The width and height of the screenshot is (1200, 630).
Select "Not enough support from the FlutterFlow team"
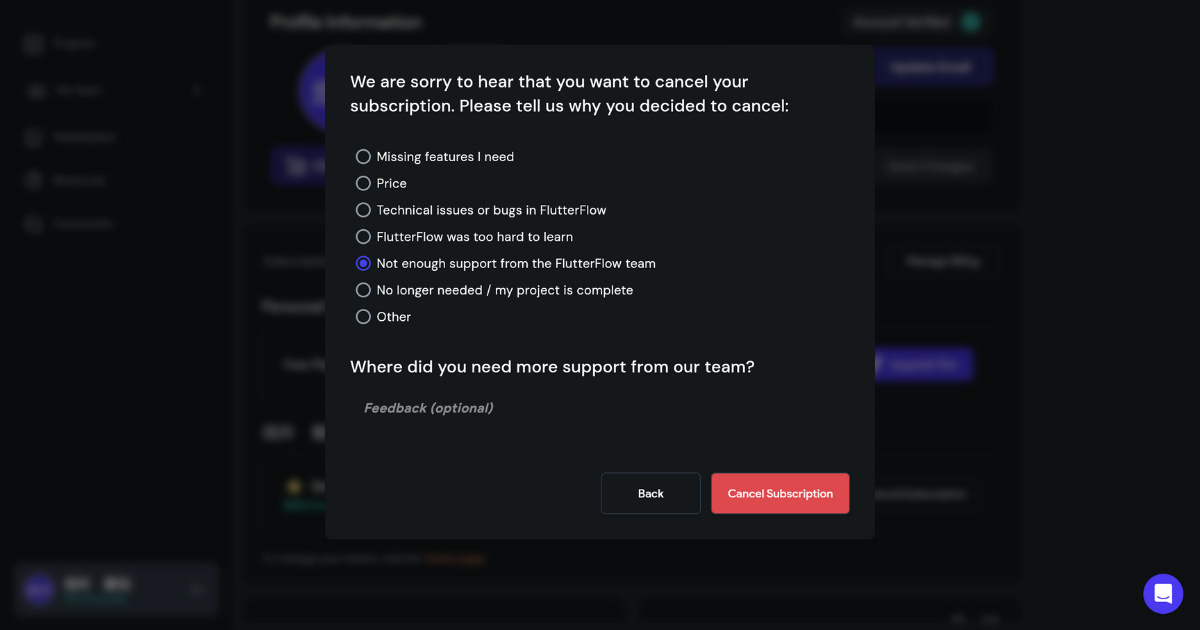click(x=363, y=264)
